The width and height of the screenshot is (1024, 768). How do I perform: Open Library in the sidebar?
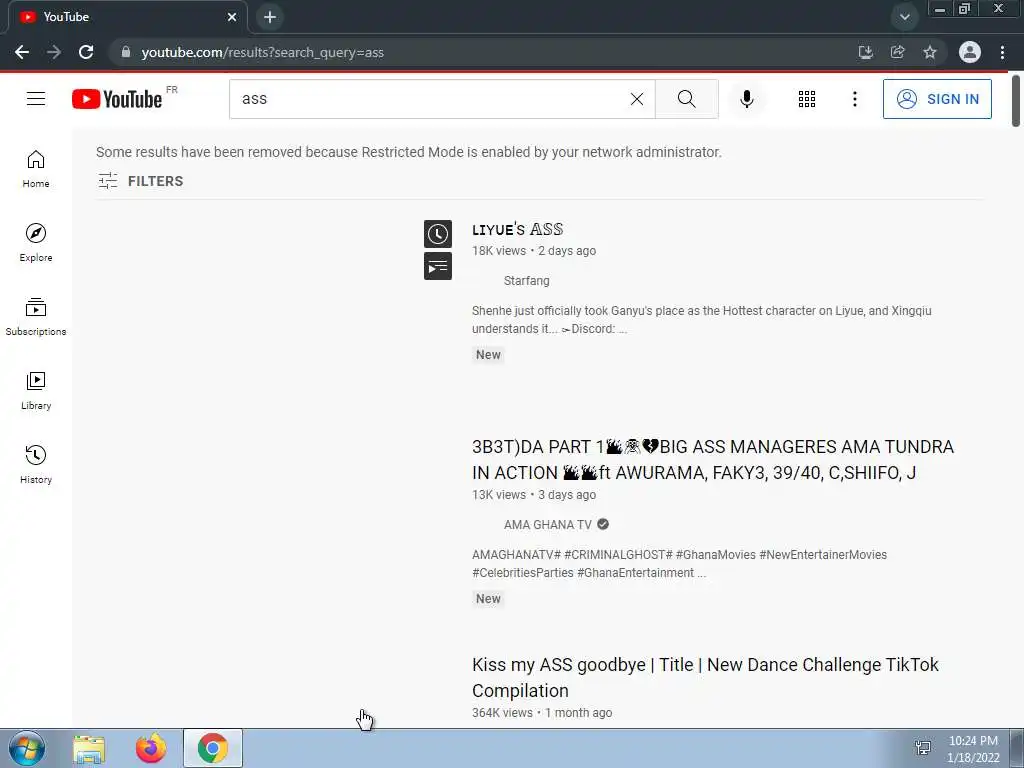pyautogui.click(x=36, y=390)
